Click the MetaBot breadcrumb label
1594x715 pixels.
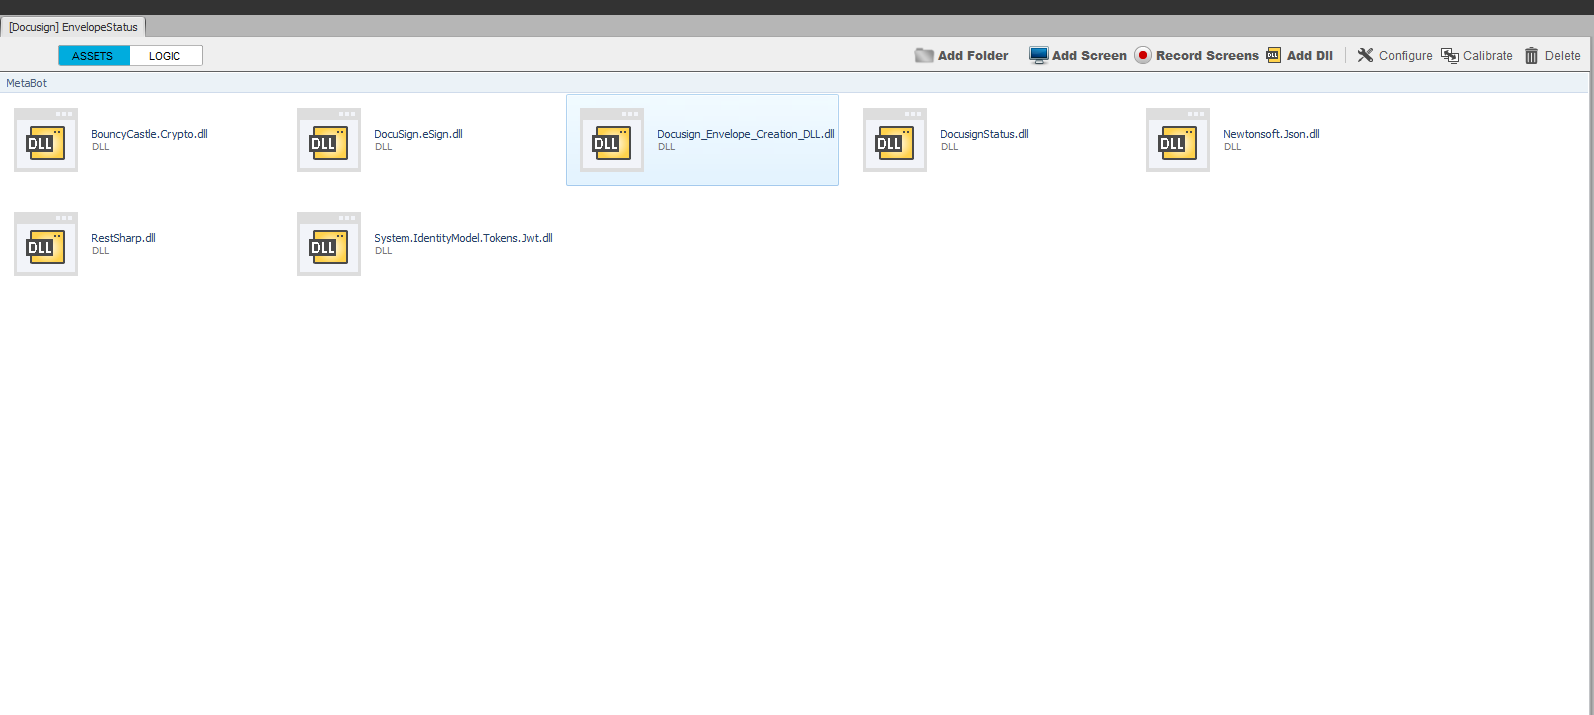click(x=26, y=83)
